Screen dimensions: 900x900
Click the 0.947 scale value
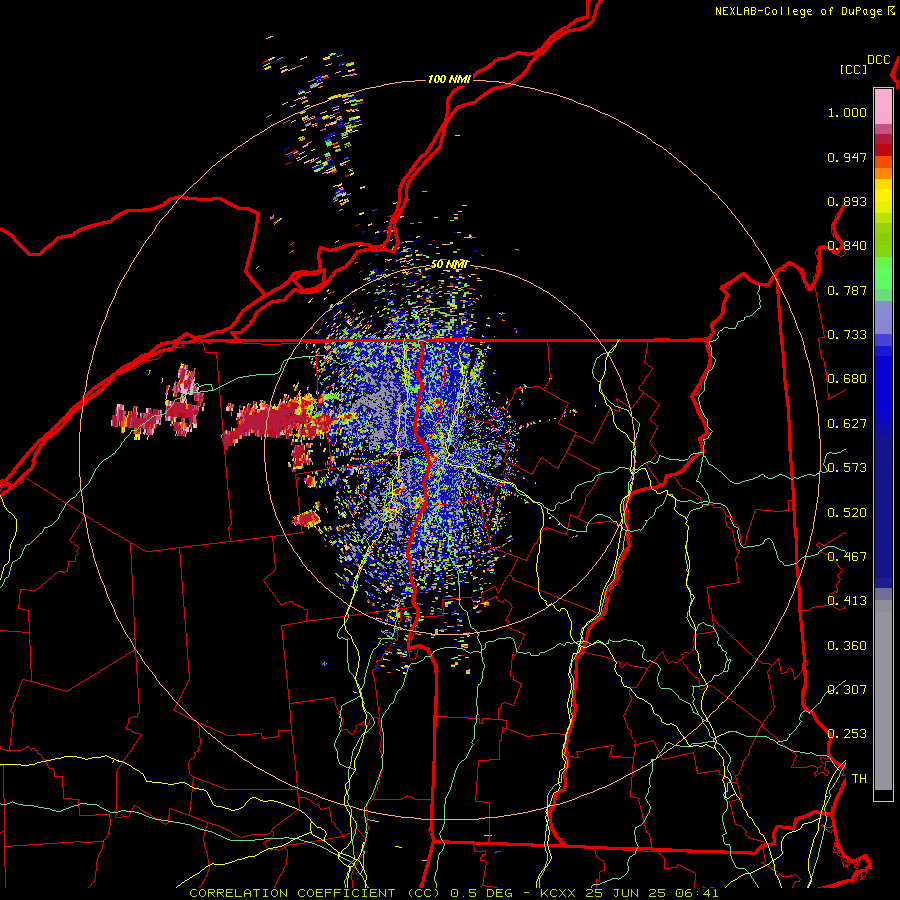coord(847,157)
